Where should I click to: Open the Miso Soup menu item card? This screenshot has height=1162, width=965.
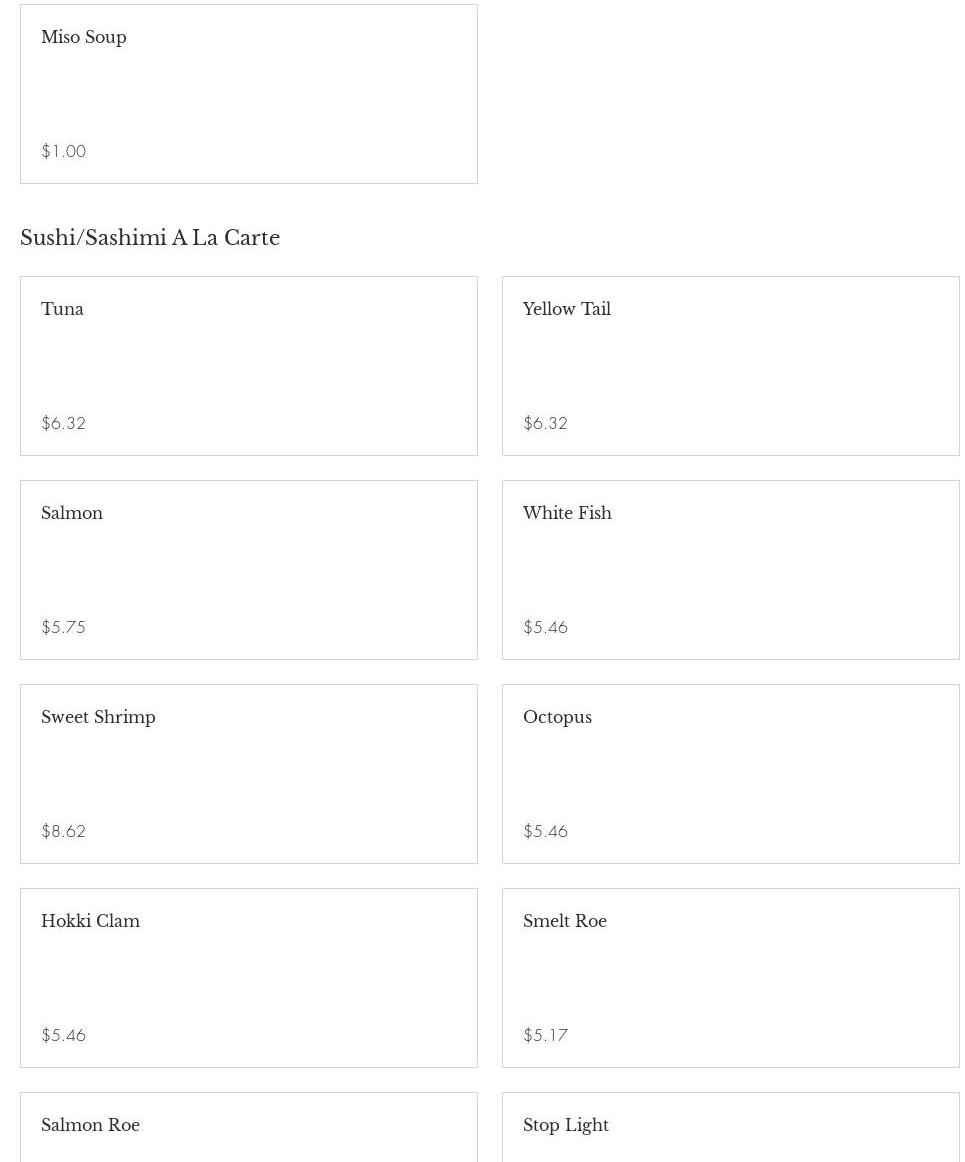(x=248, y=94)
